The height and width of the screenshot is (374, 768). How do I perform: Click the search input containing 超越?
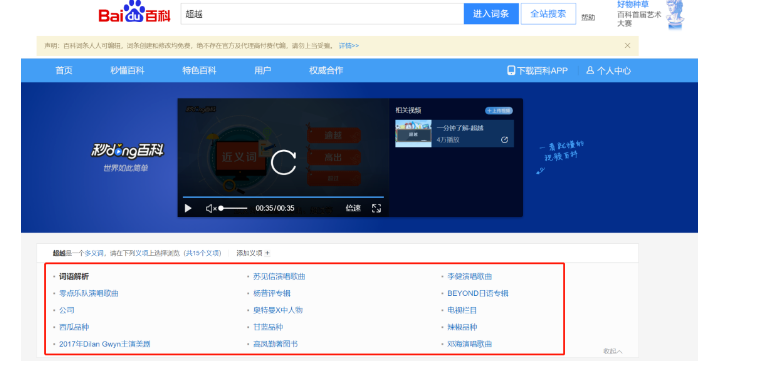(x=322, y=14)
